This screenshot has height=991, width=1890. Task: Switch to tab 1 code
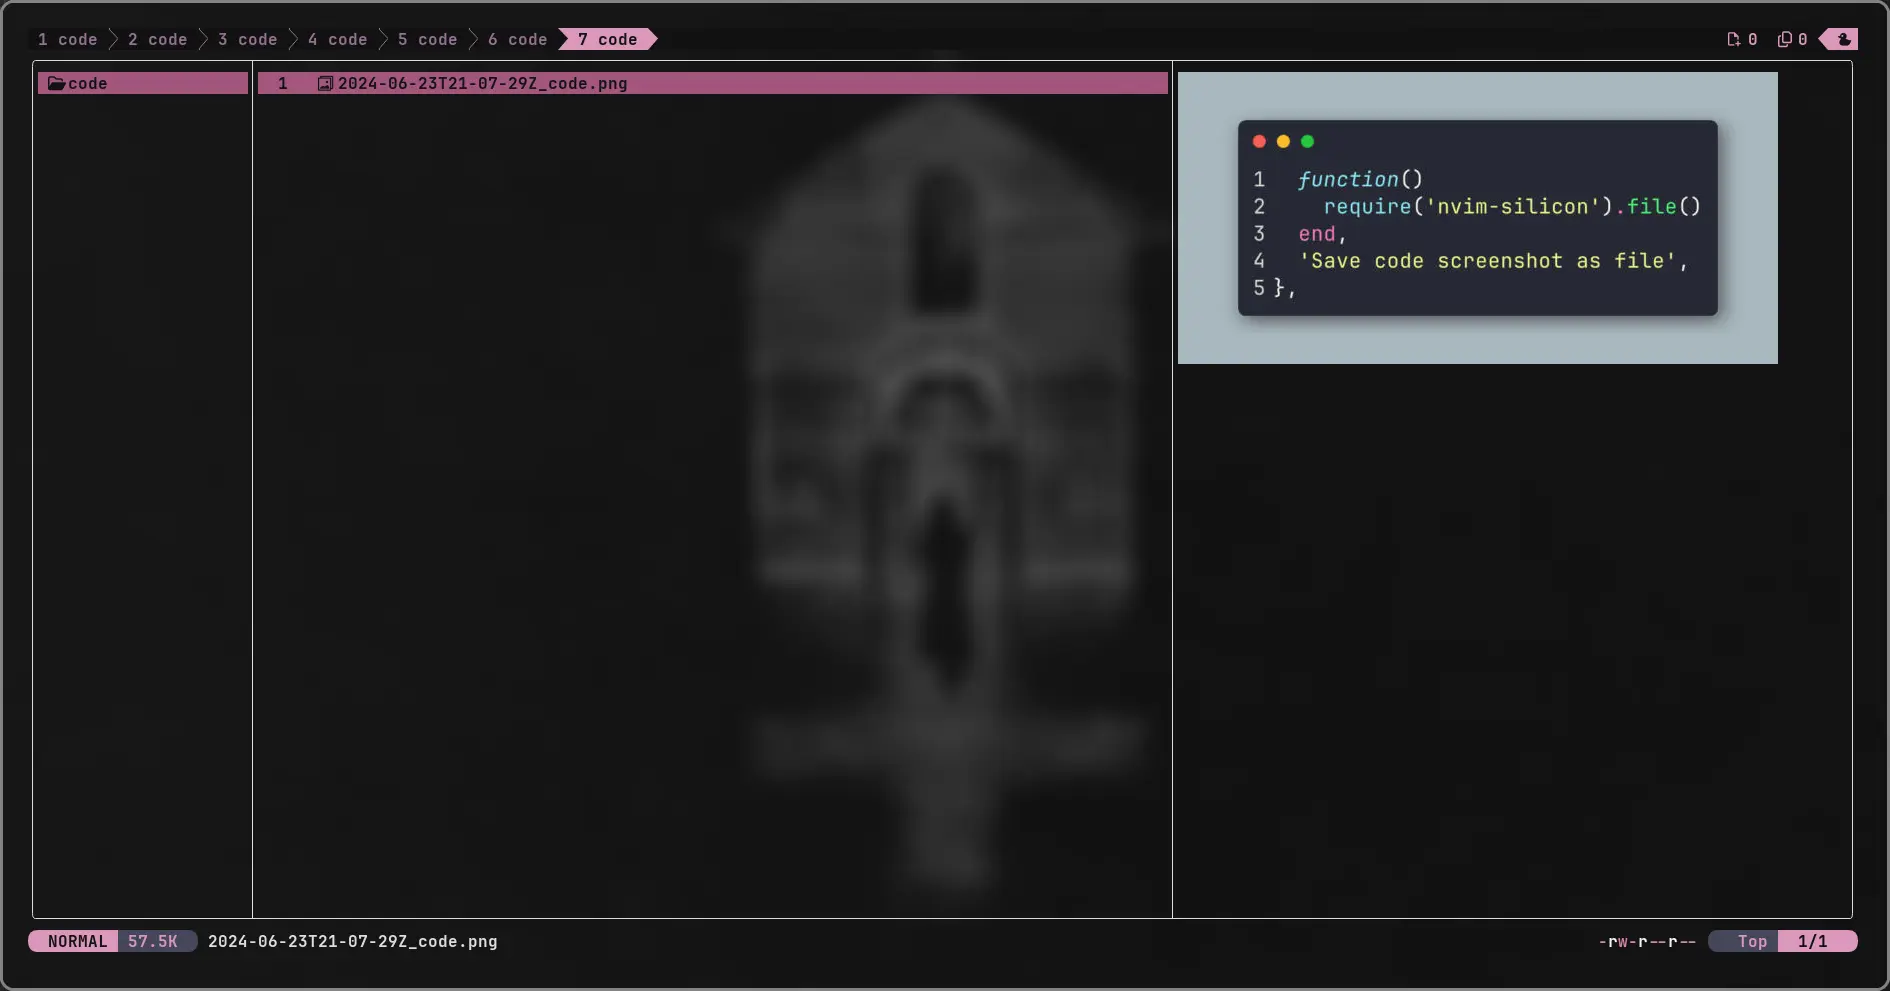[x=68, y=39]
